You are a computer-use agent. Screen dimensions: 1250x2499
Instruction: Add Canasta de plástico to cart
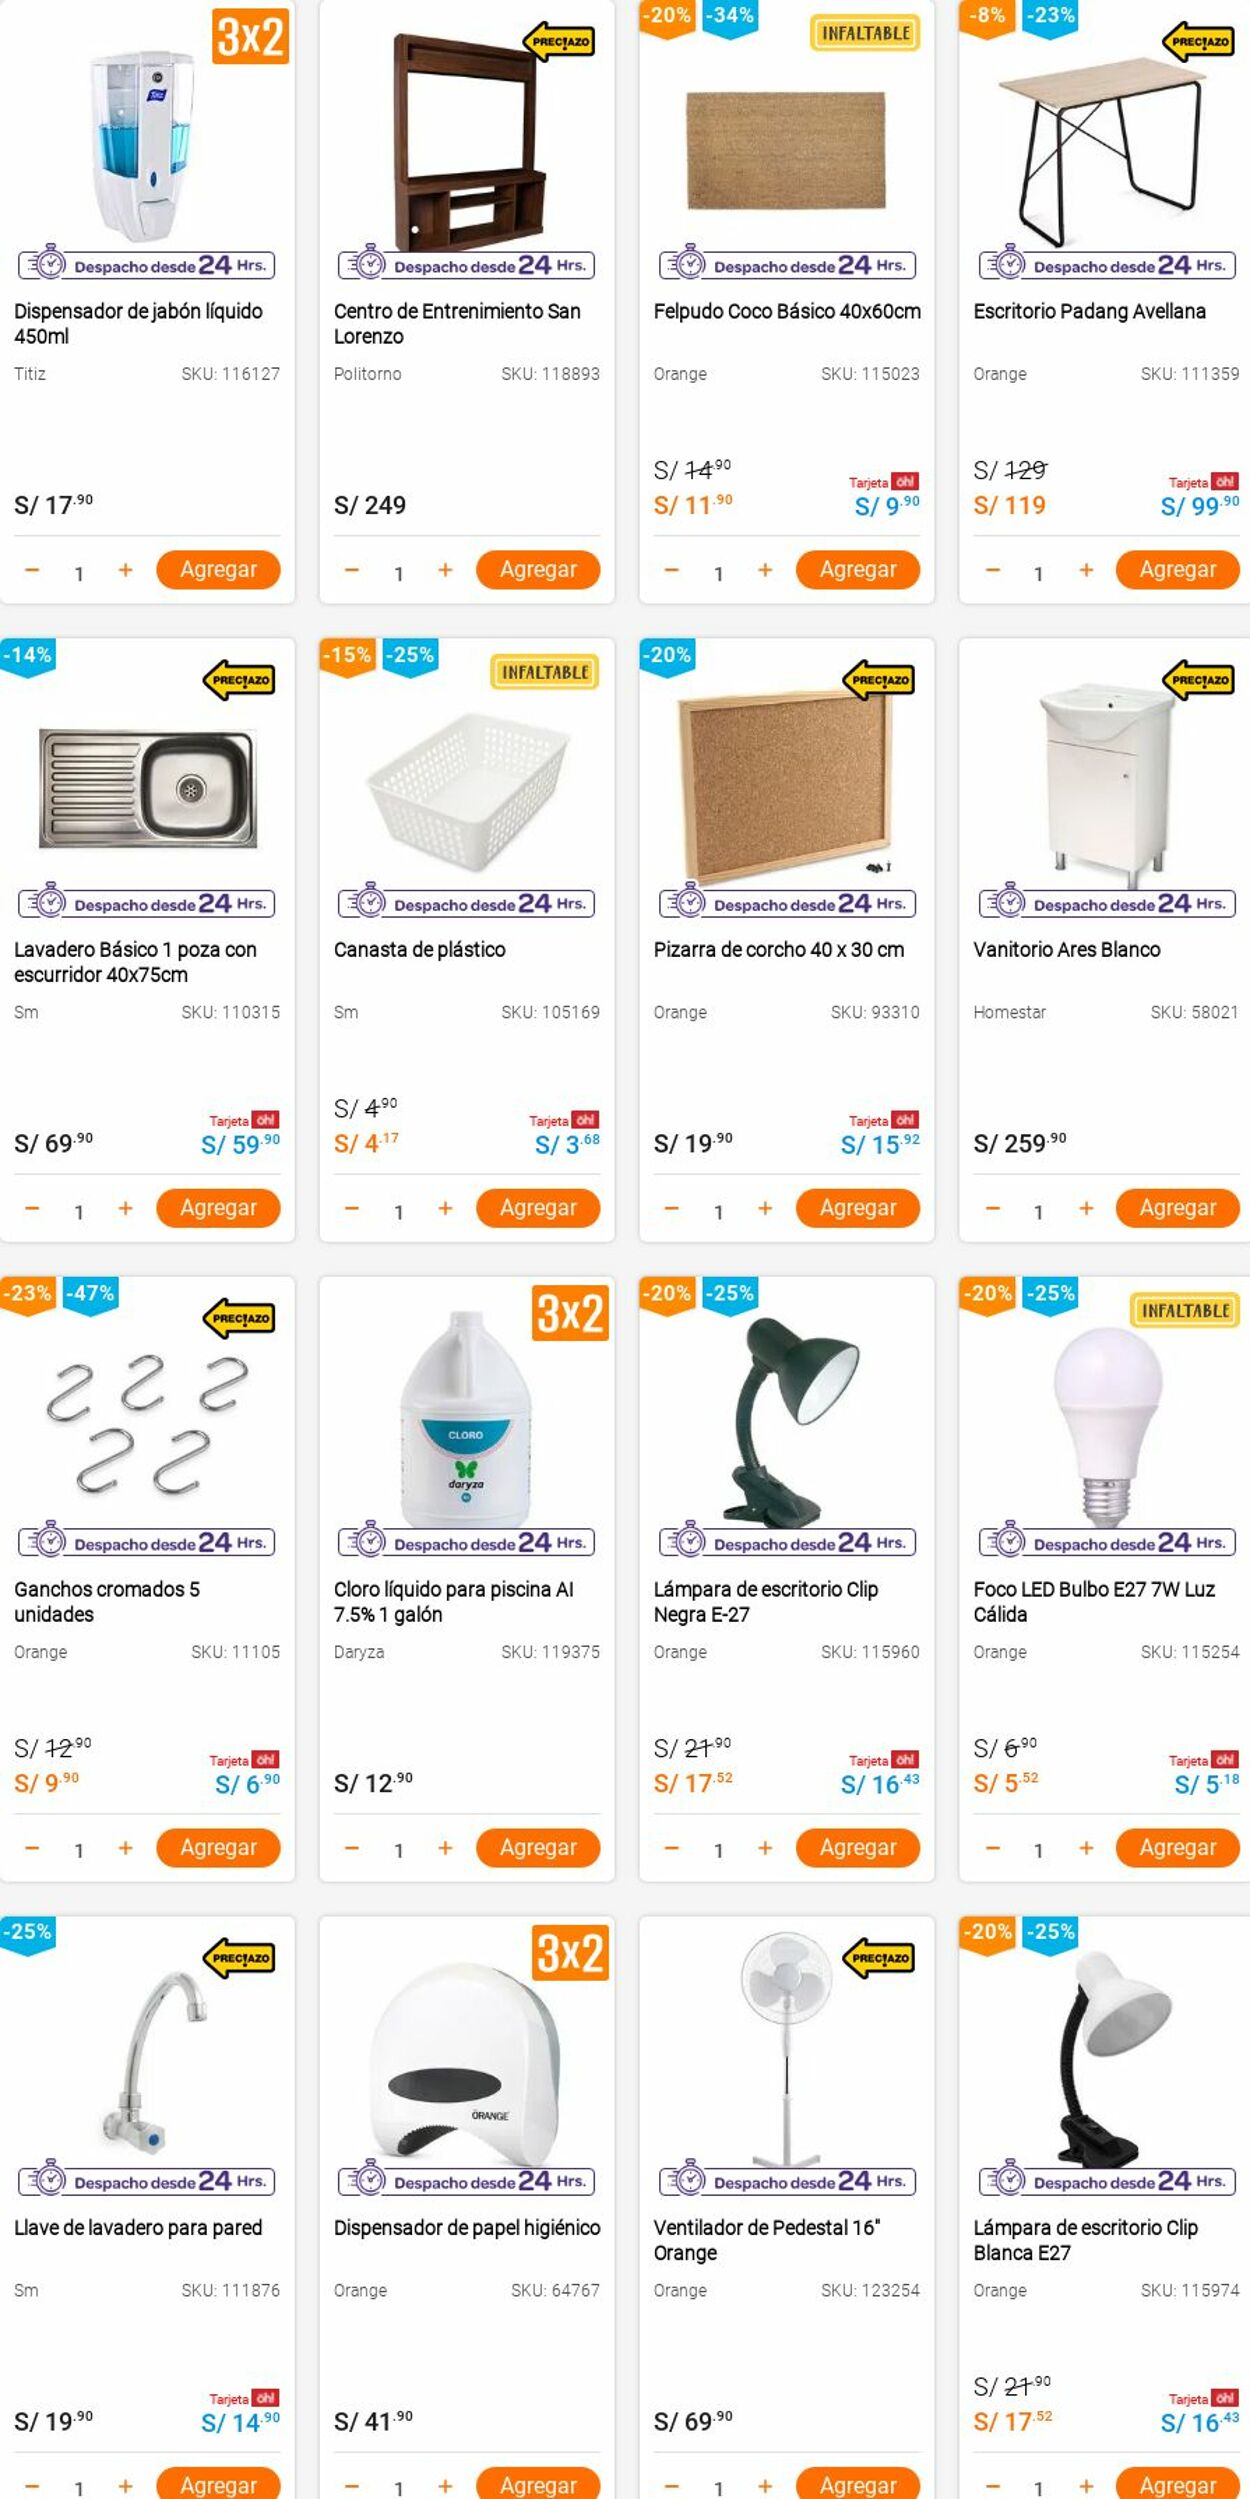click(x=538, y=1208)
